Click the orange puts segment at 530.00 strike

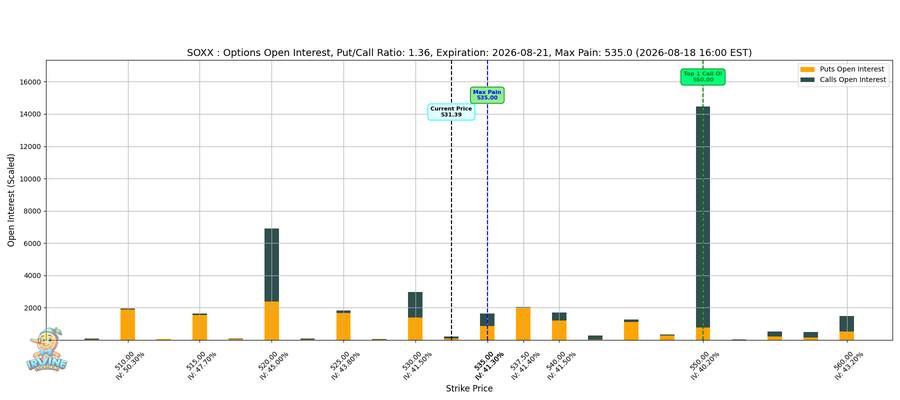415,328
